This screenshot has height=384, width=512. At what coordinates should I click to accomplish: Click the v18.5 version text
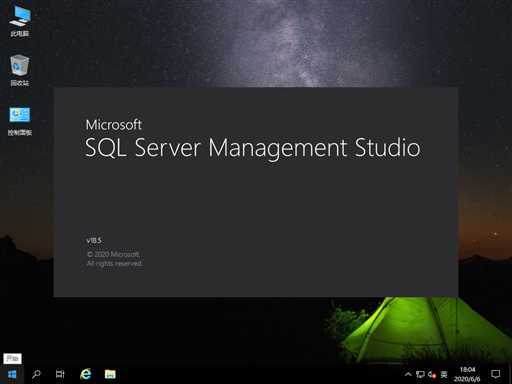(x=94, y=240)
